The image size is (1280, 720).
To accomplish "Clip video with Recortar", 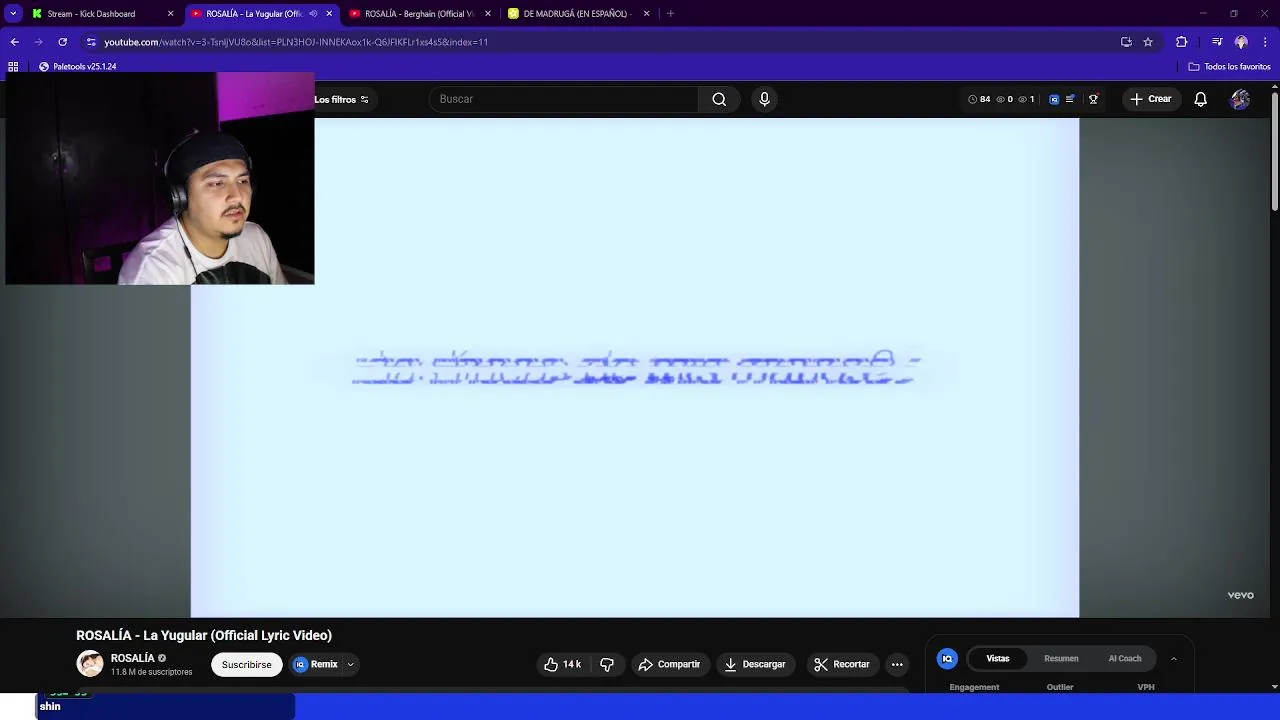I will point(842,664).
